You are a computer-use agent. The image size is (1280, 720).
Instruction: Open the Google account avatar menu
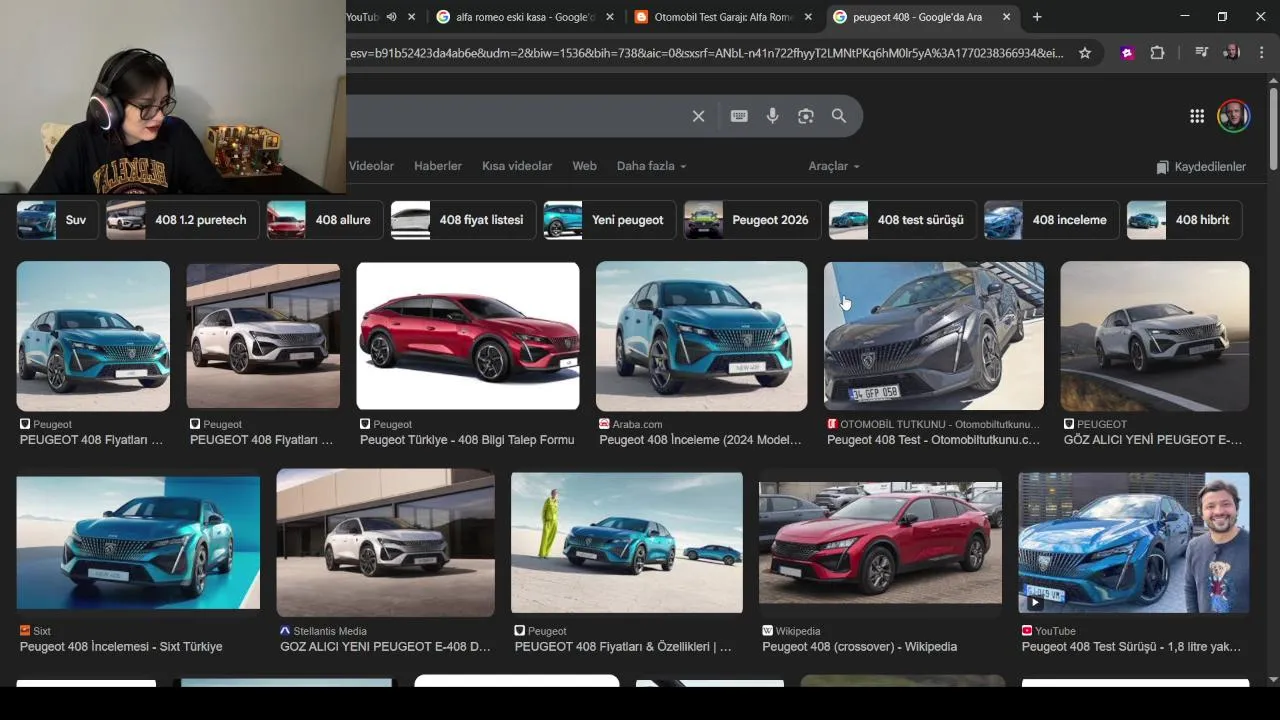point(1234,116)
